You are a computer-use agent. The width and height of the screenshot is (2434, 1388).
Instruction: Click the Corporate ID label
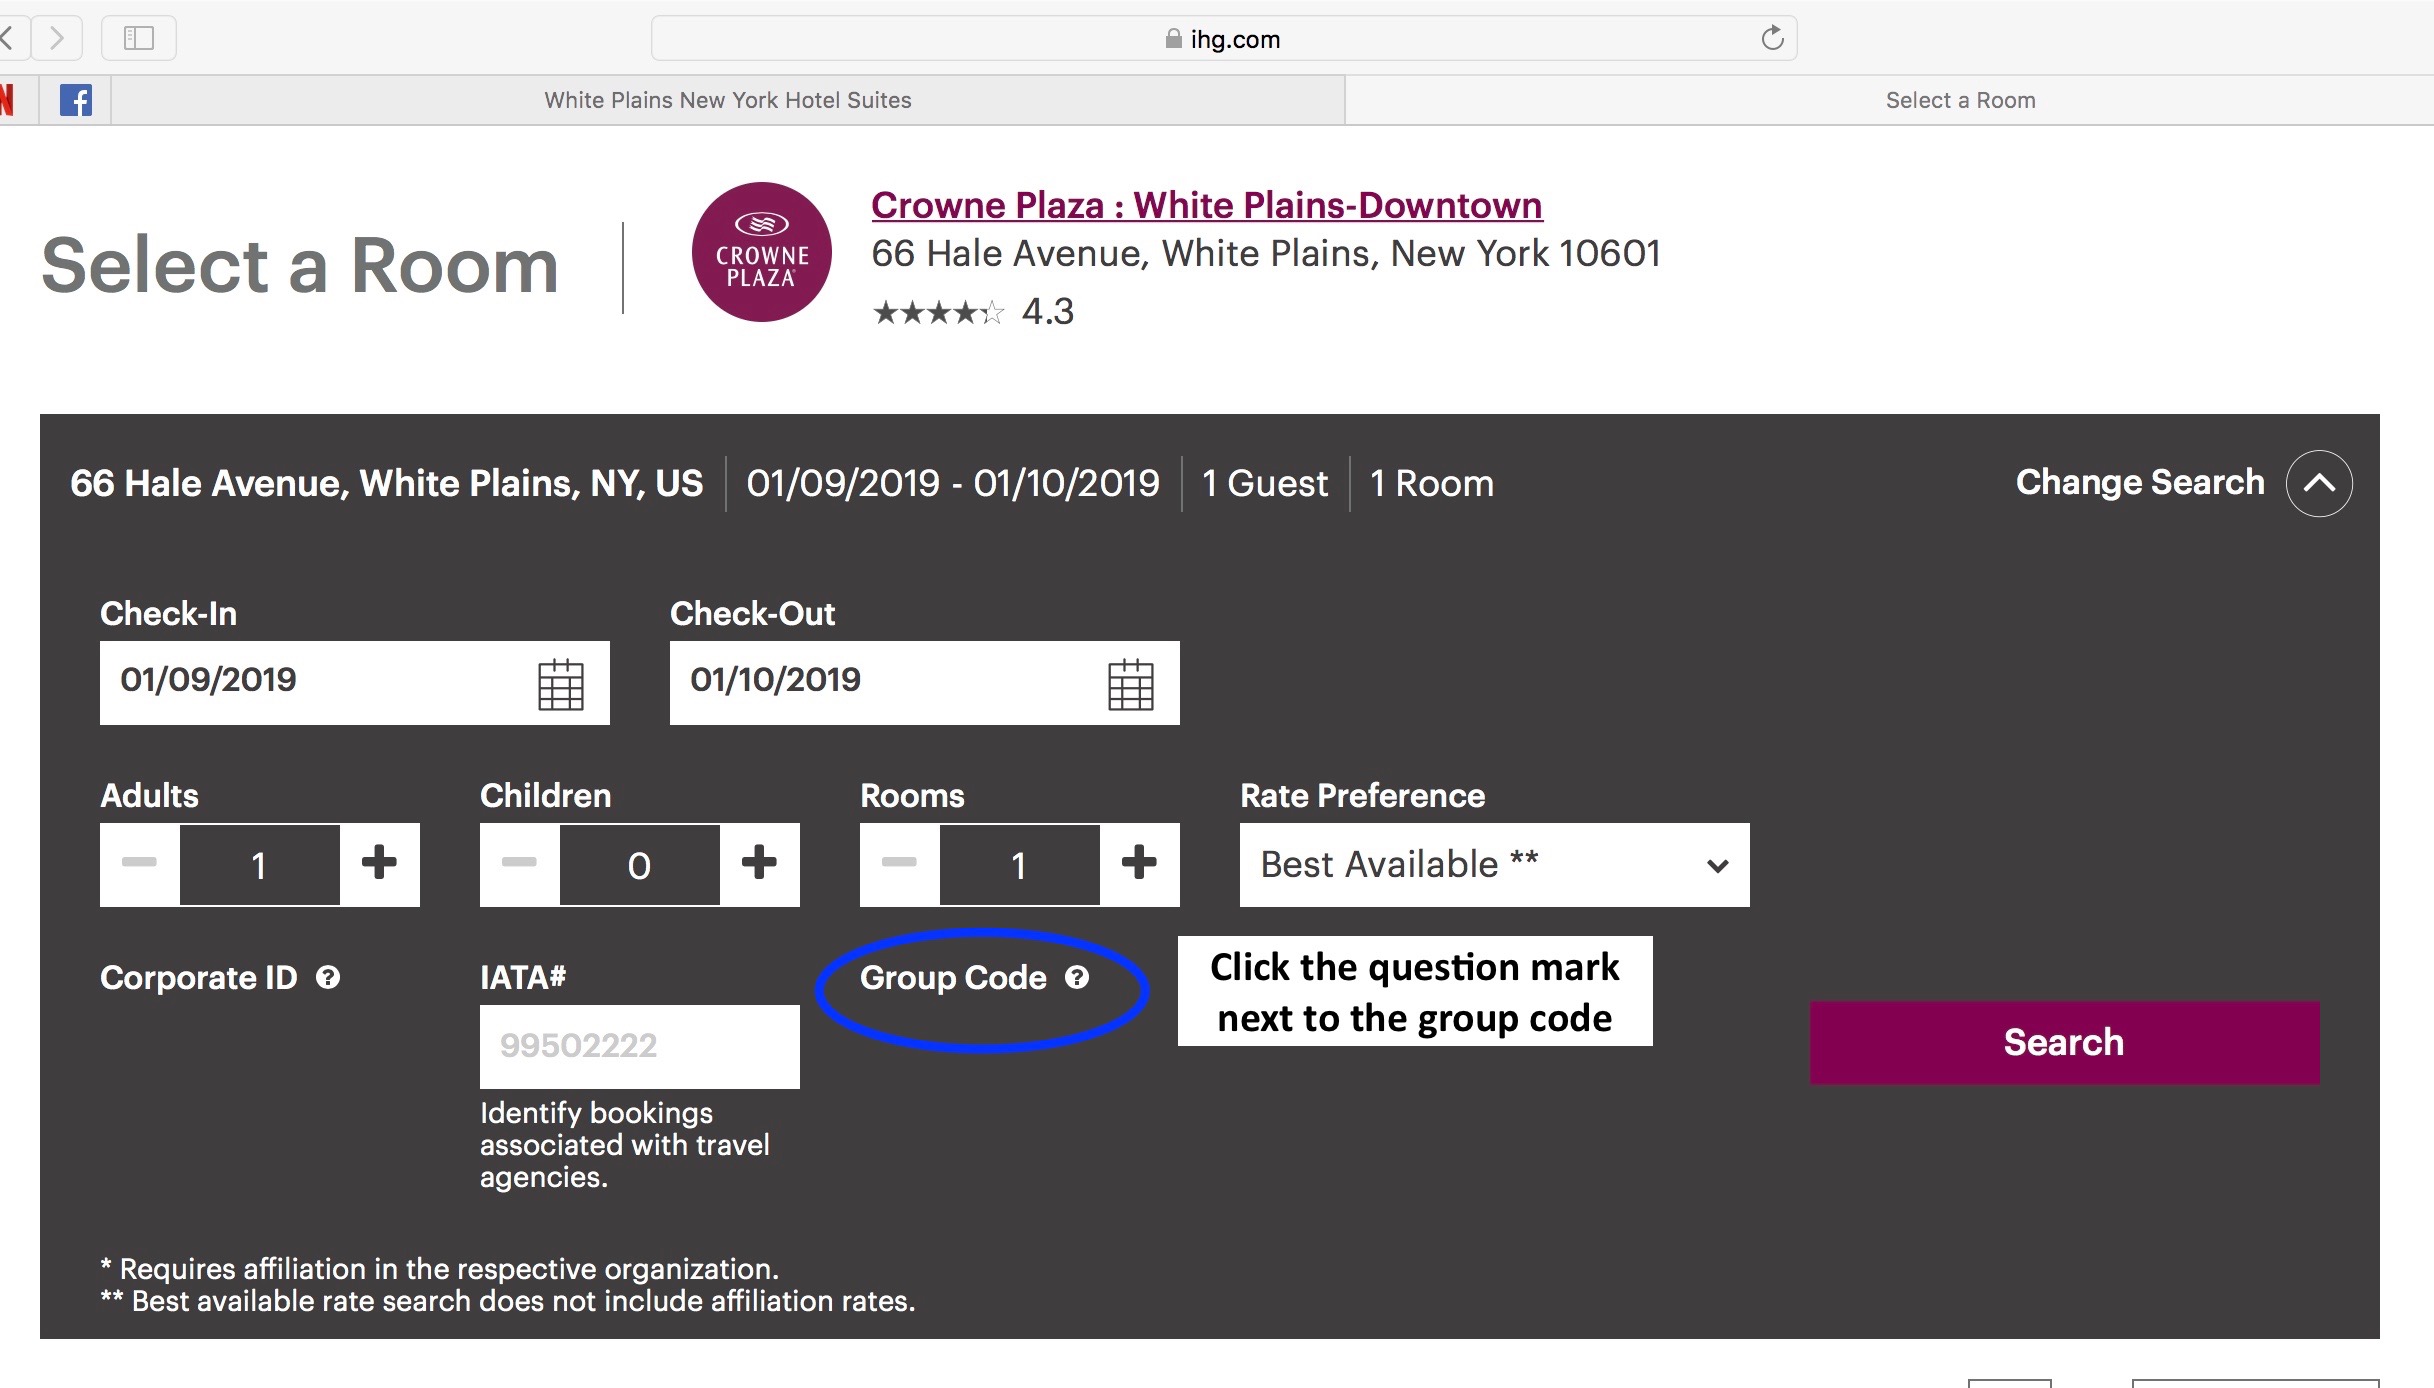(199, 977)
